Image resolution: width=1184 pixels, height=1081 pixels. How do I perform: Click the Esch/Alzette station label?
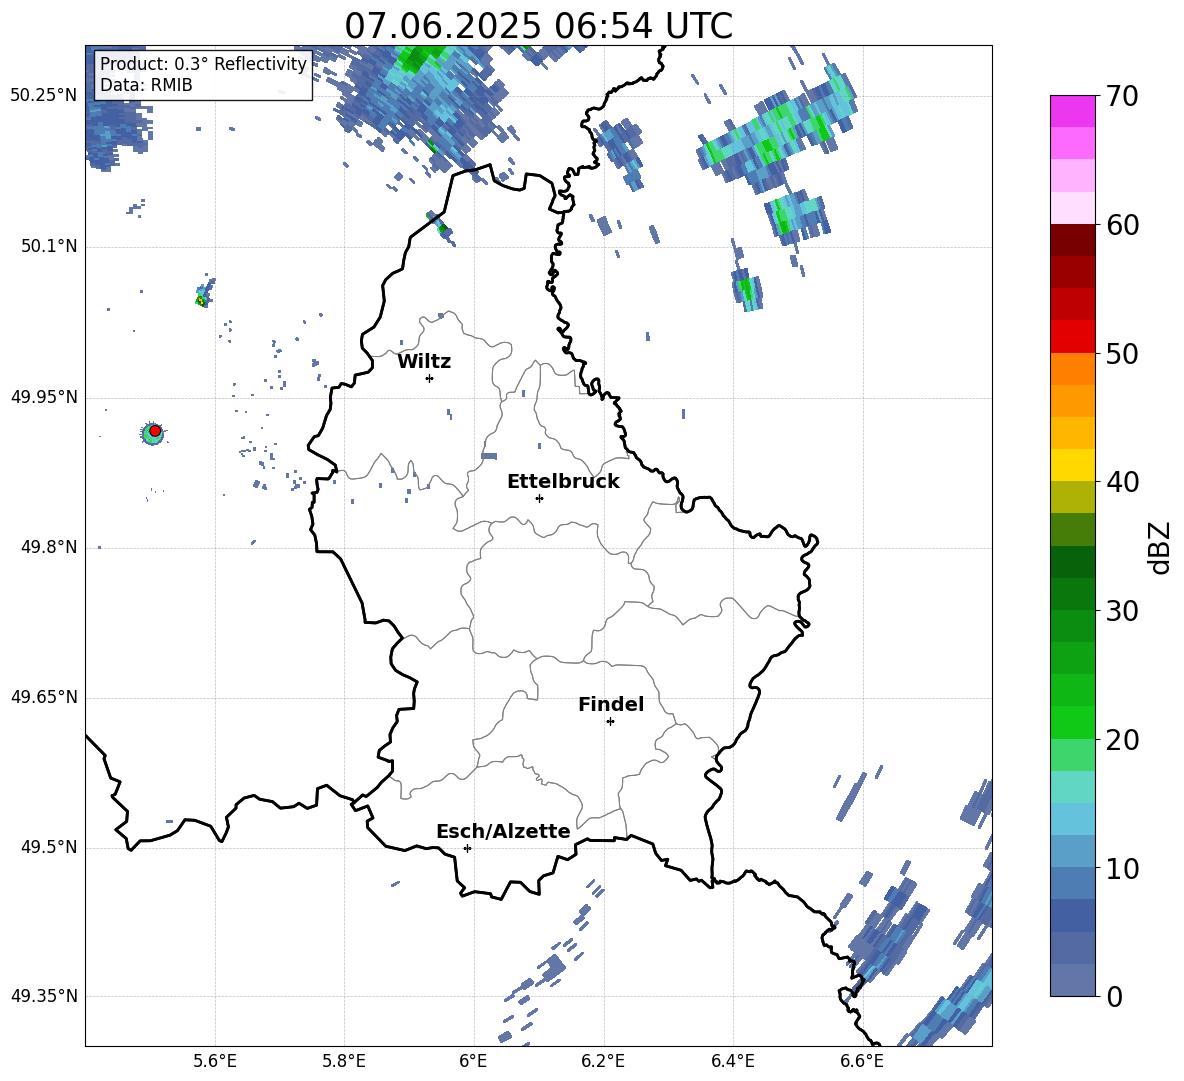coord(503,831)
